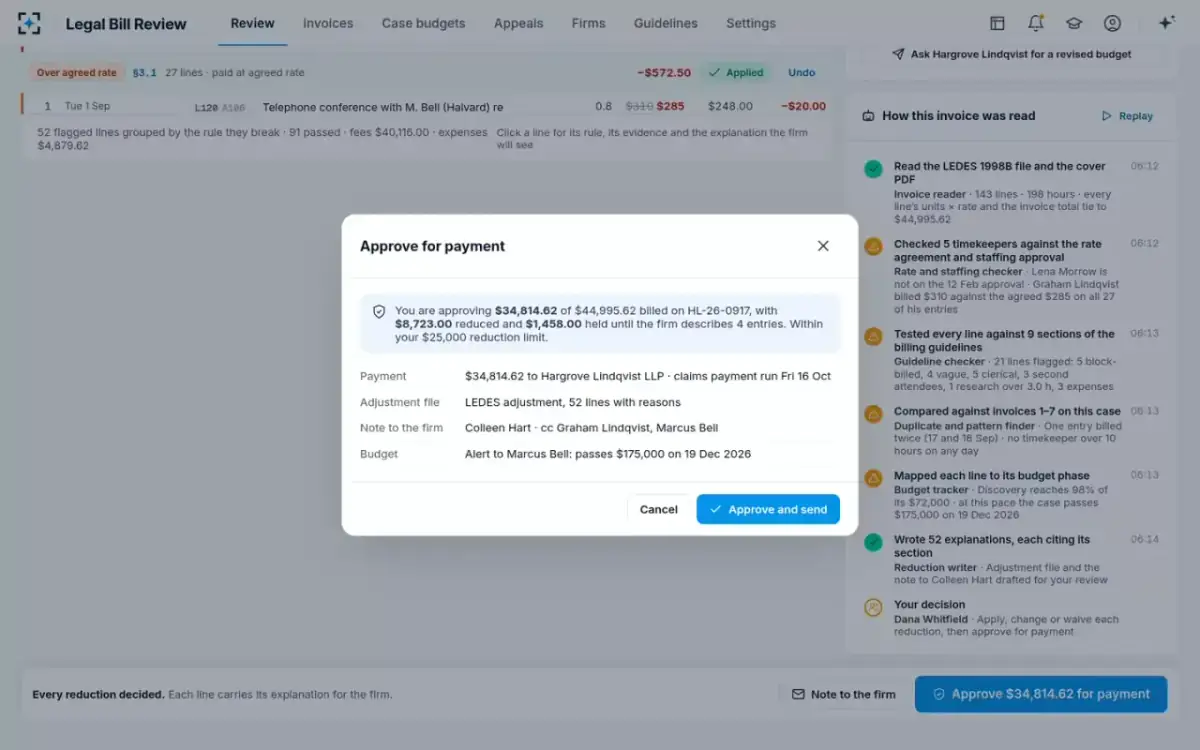Open the §3.1 guideline rule link
The width and height of the screenshot is (1200, 750).
pyautogui.click(x=145, y=72)
